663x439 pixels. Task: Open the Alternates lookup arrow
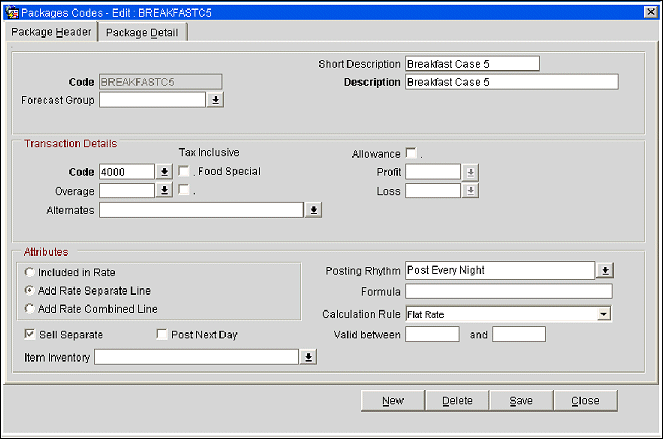click(312, 210)
